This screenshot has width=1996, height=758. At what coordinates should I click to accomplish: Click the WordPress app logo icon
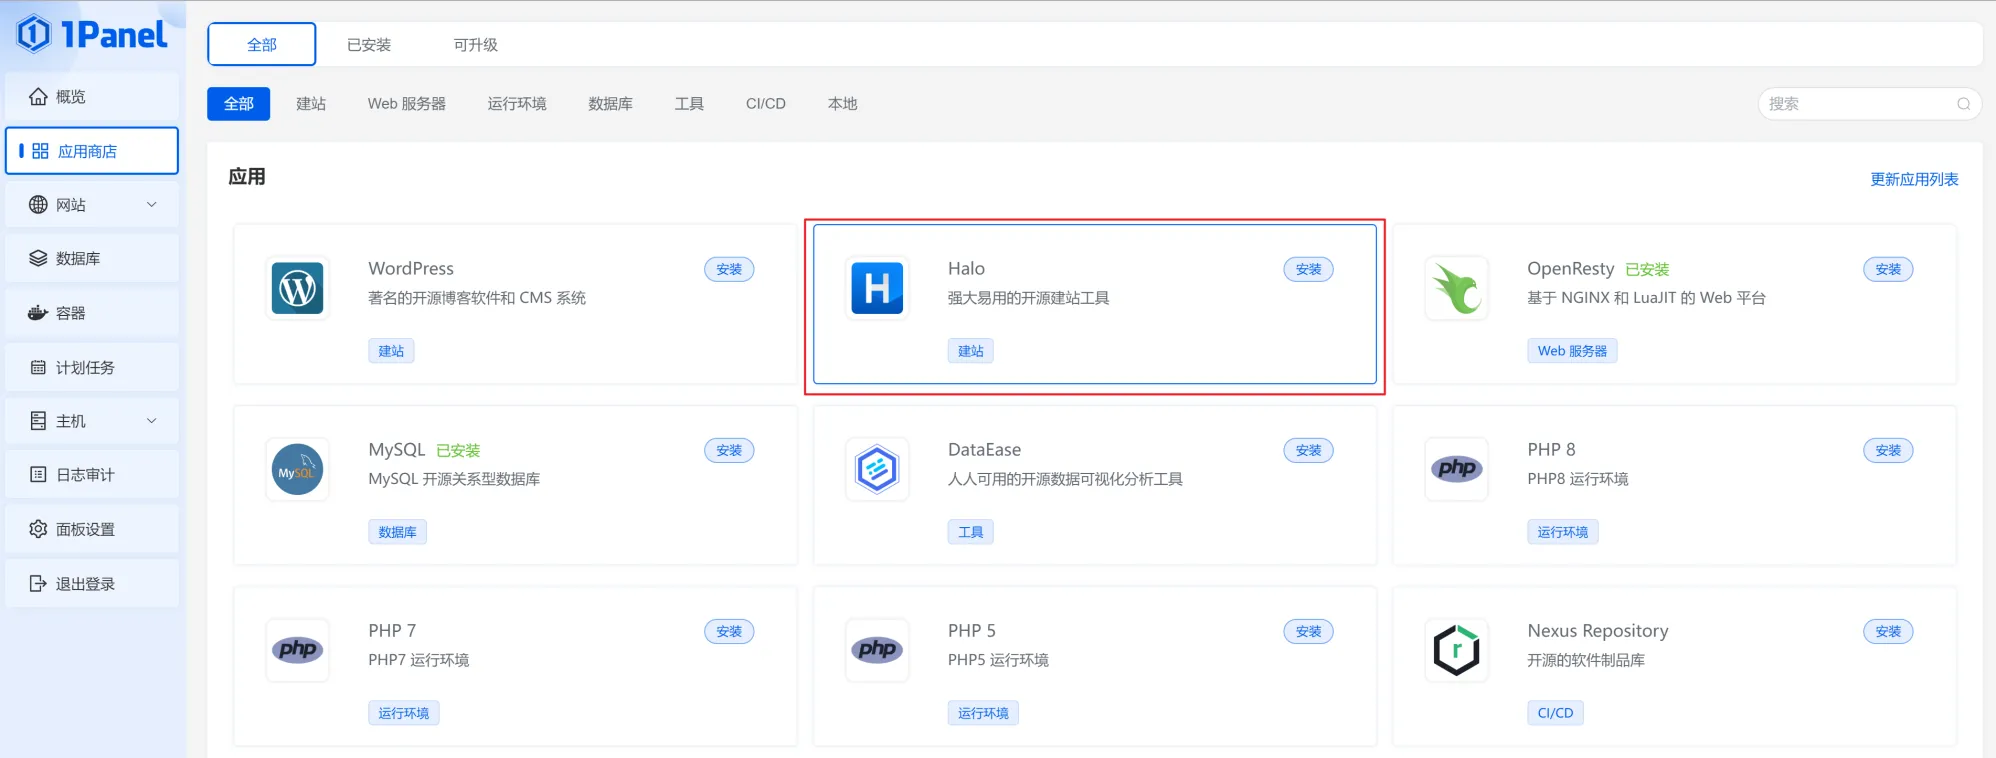[x=297, y=288]
